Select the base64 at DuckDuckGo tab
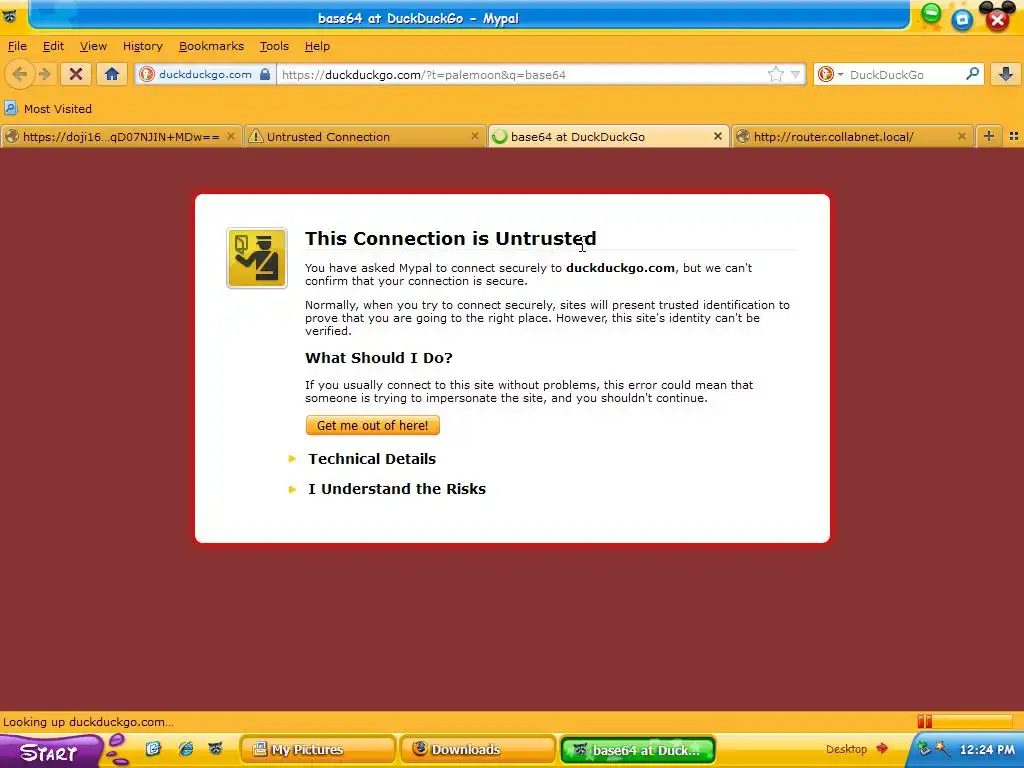This screenshot has width=1024, height=768. (x=607, y=136)
